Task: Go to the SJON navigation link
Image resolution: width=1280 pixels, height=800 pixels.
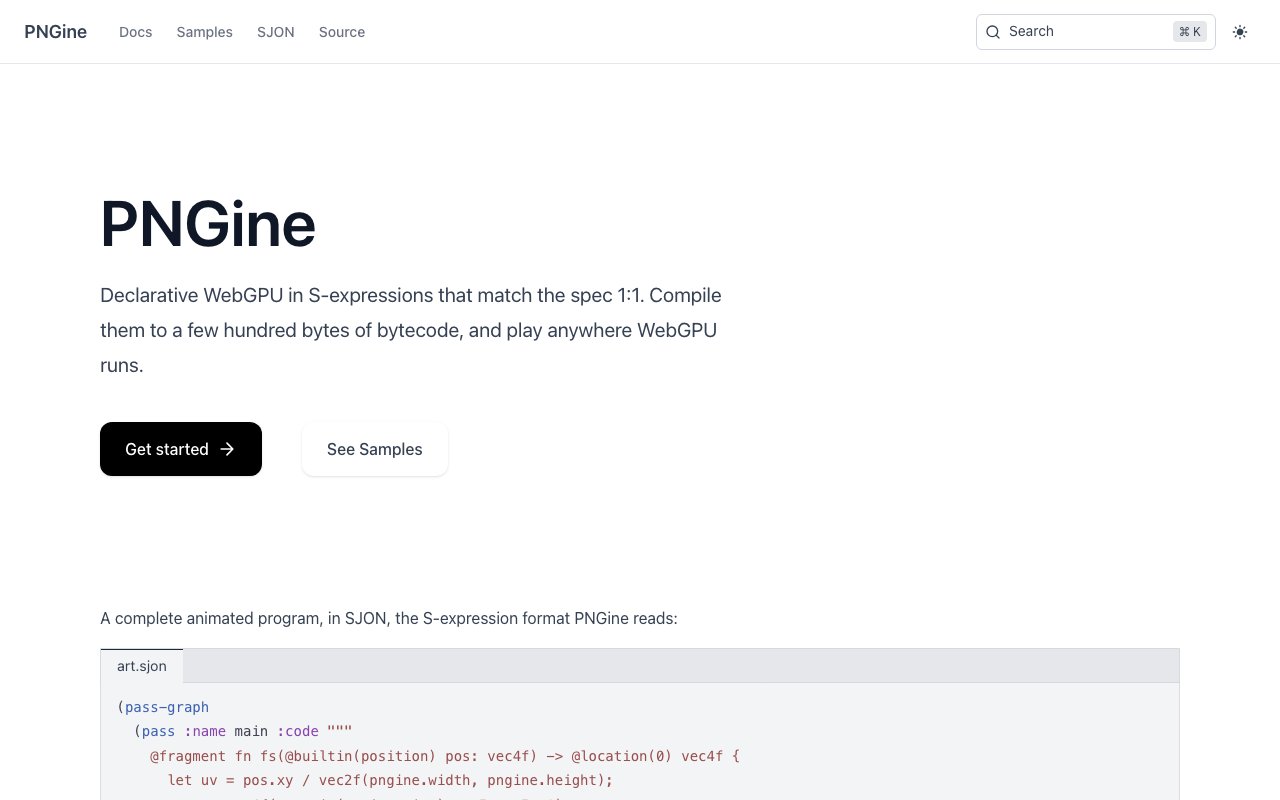Action: click(x=276, y=32)
